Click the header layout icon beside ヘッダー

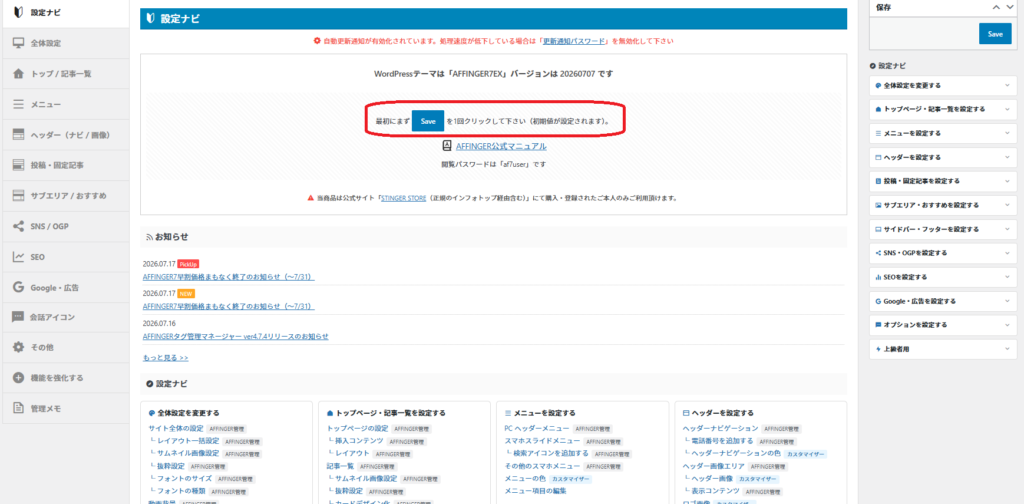click(x=18, y=135)
